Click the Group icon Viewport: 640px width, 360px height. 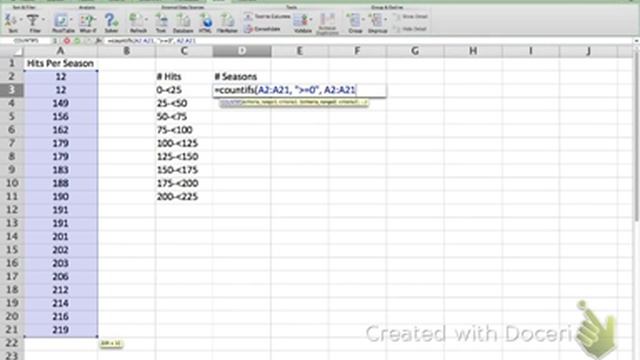[x=353, y=20]
